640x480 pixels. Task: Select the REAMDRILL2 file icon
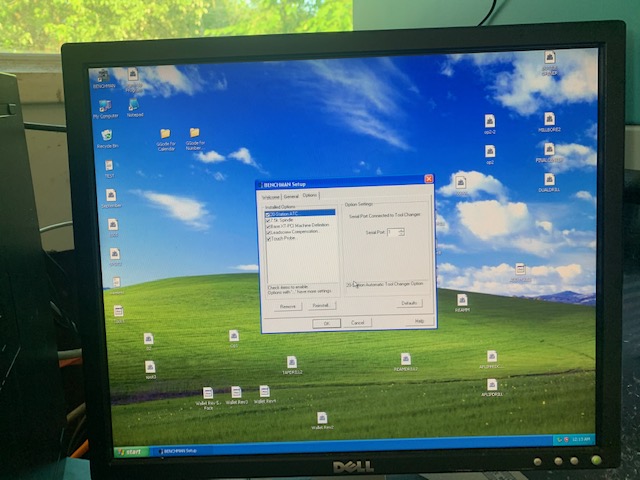405,362
